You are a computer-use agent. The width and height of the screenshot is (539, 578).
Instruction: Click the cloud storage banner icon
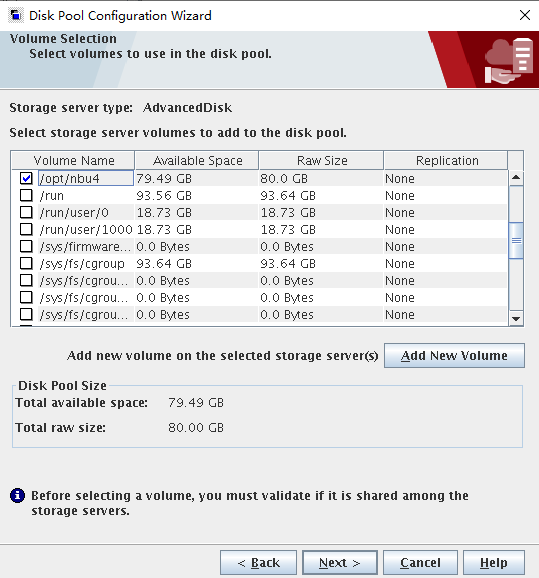click(x=509, y=60)
